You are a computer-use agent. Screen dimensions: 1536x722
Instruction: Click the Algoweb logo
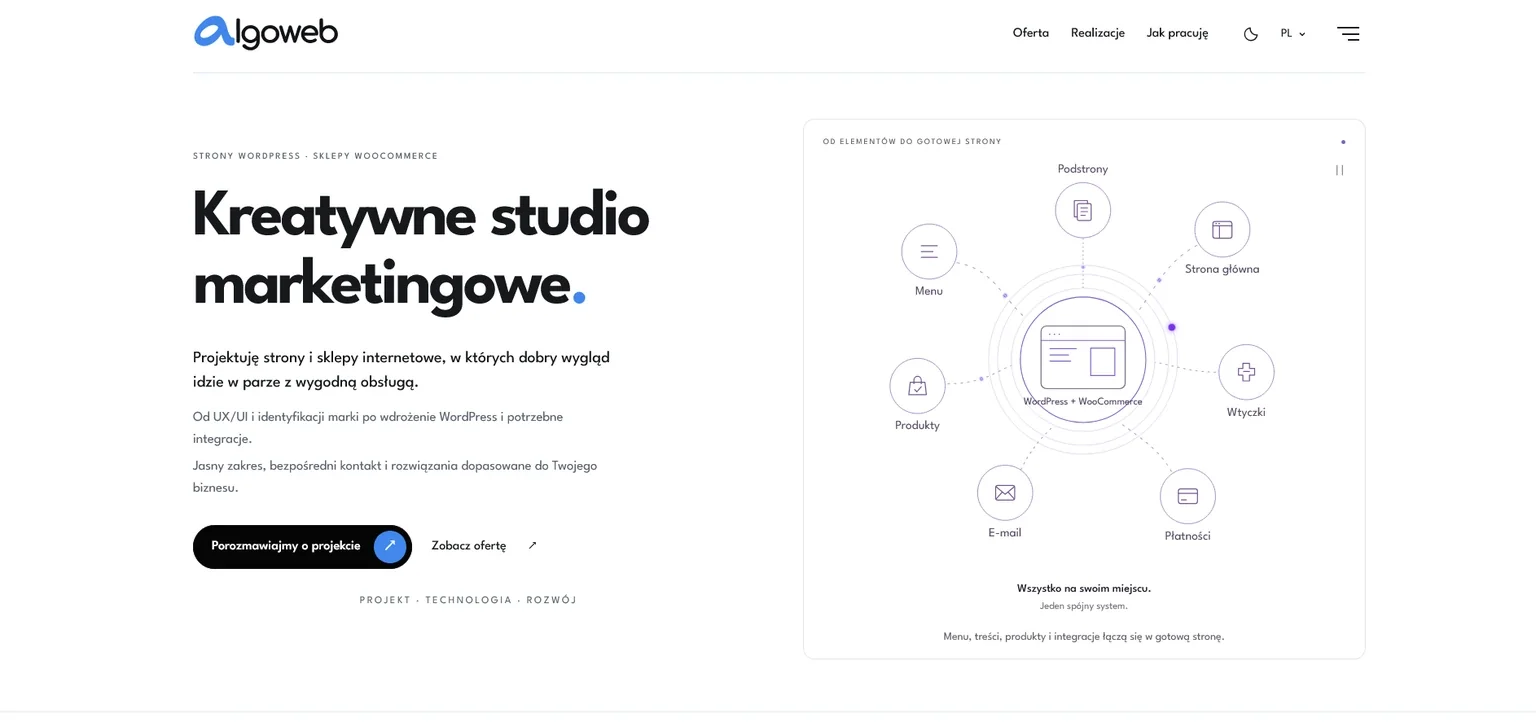click(266, 32)
